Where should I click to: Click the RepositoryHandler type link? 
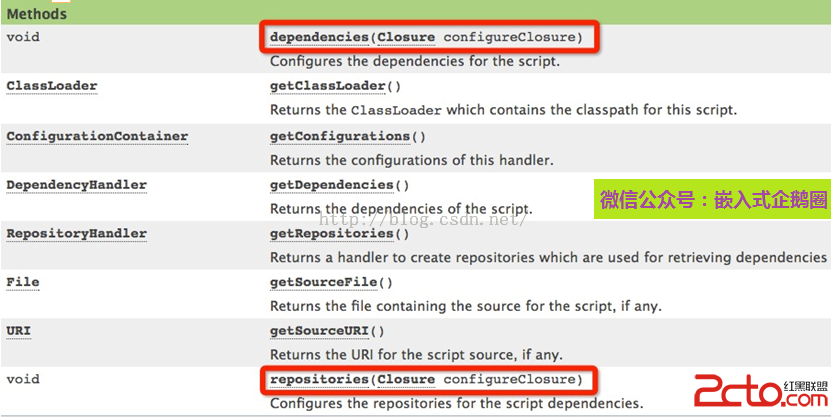coord(77,234)
